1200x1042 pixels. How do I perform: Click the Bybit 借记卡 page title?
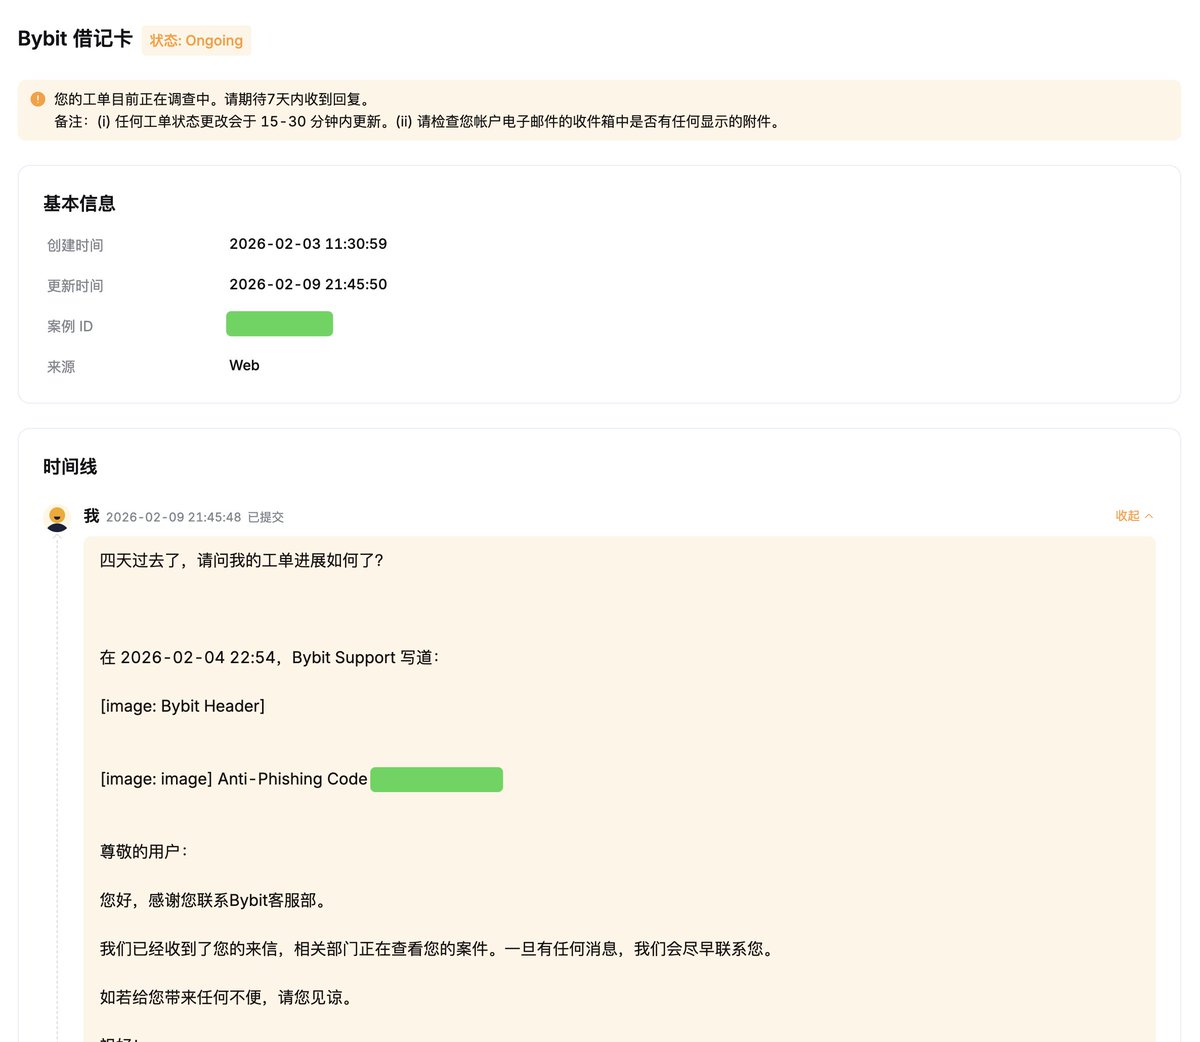point(75,39)
